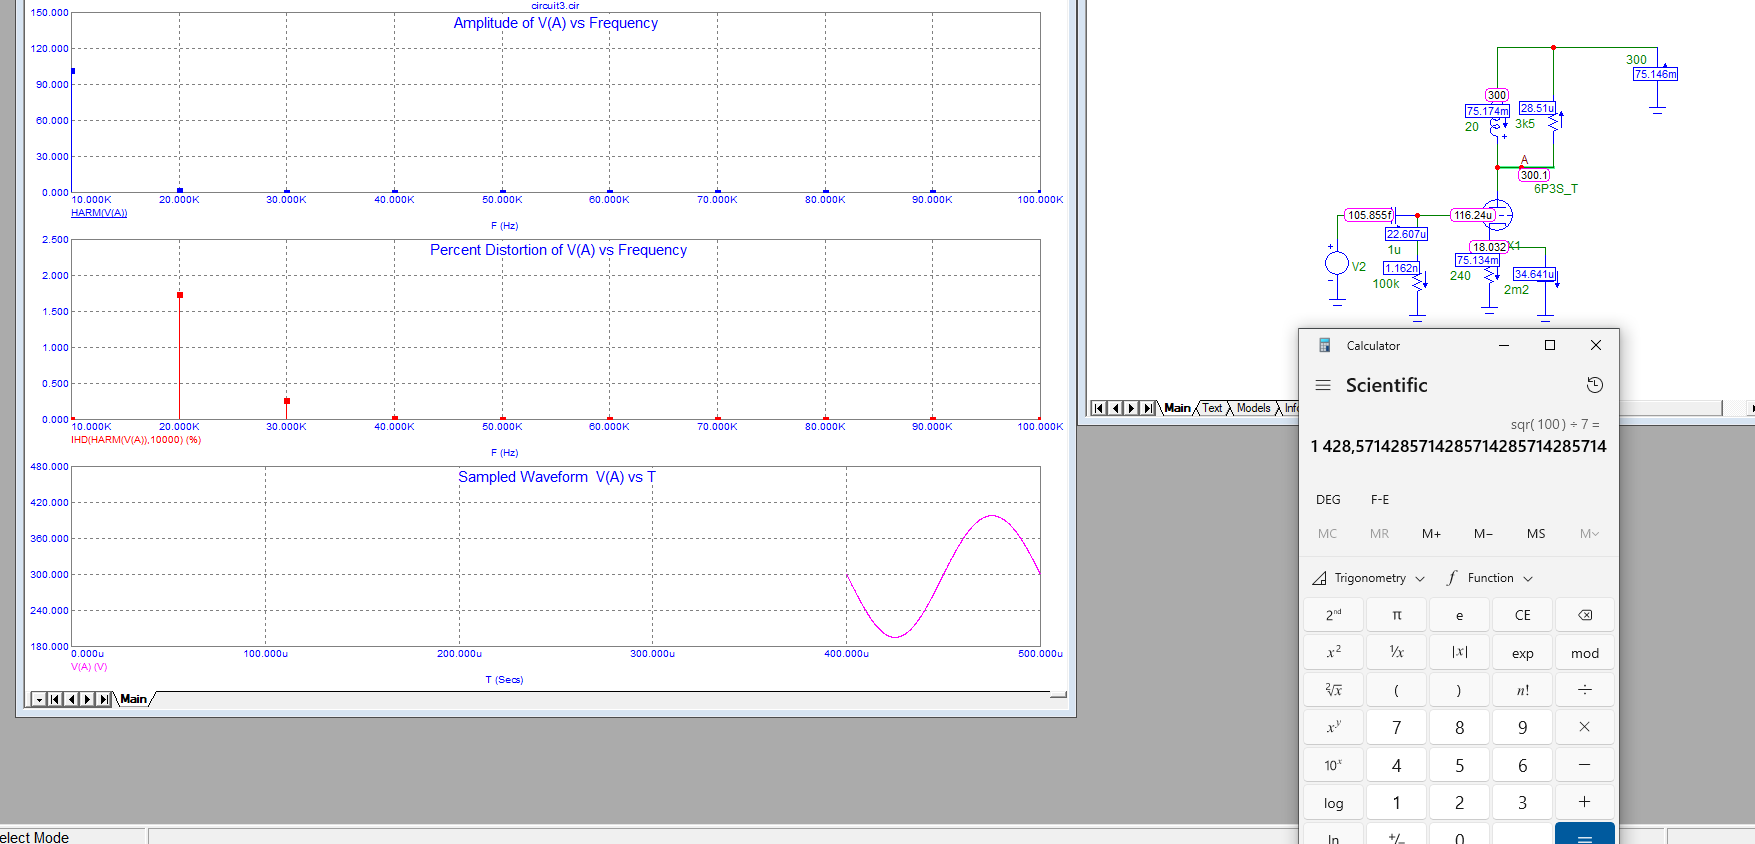The height and width of the screenshot is (844, 1755).
Task: Open the Calculator navigation hamburger menu
Action: click(x=1323, y=385)
